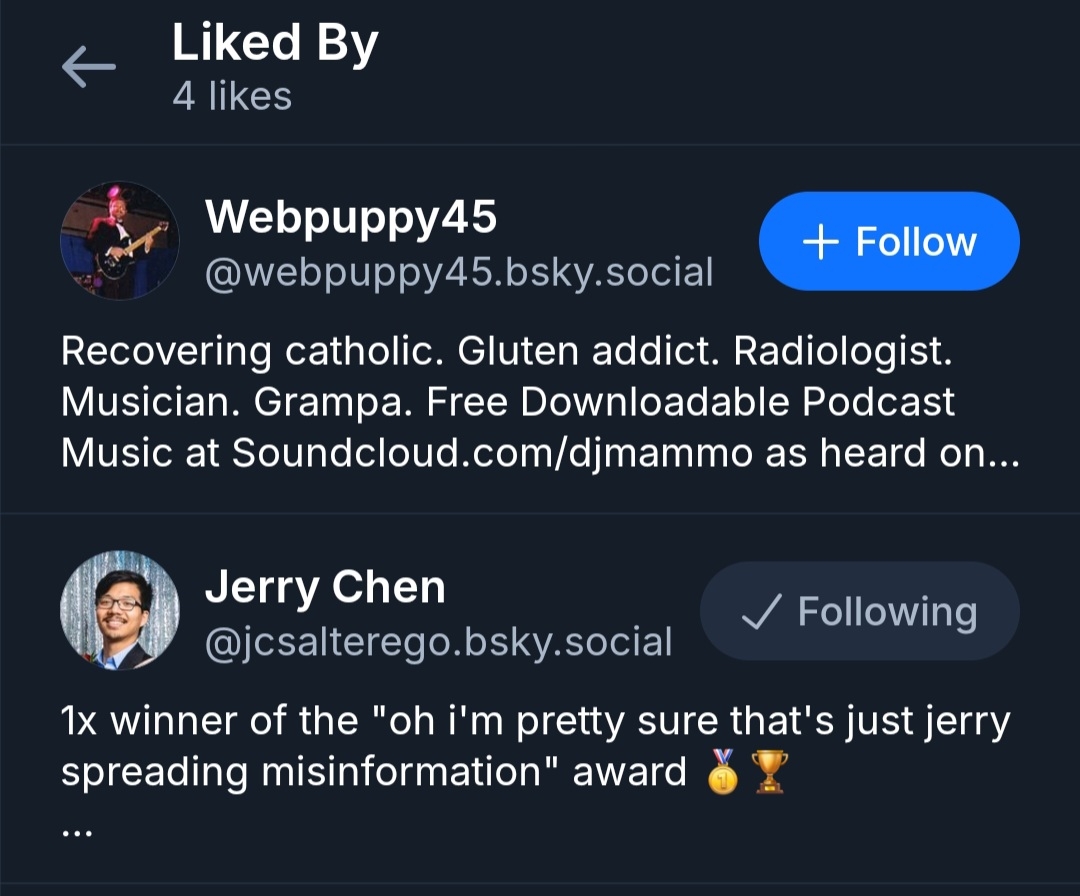Open Webpuppy45's guitar player avatar
Screen dimensions: 1080x896
(x=120, y=243)
